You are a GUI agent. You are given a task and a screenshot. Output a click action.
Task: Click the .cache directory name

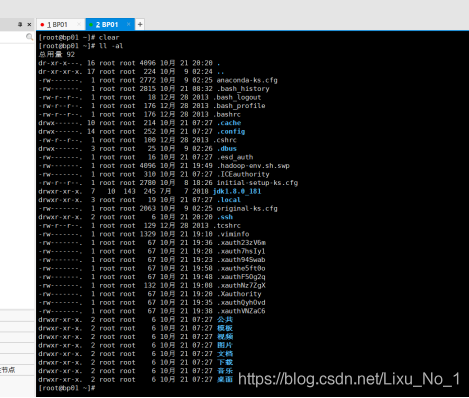tap(229, 123)
